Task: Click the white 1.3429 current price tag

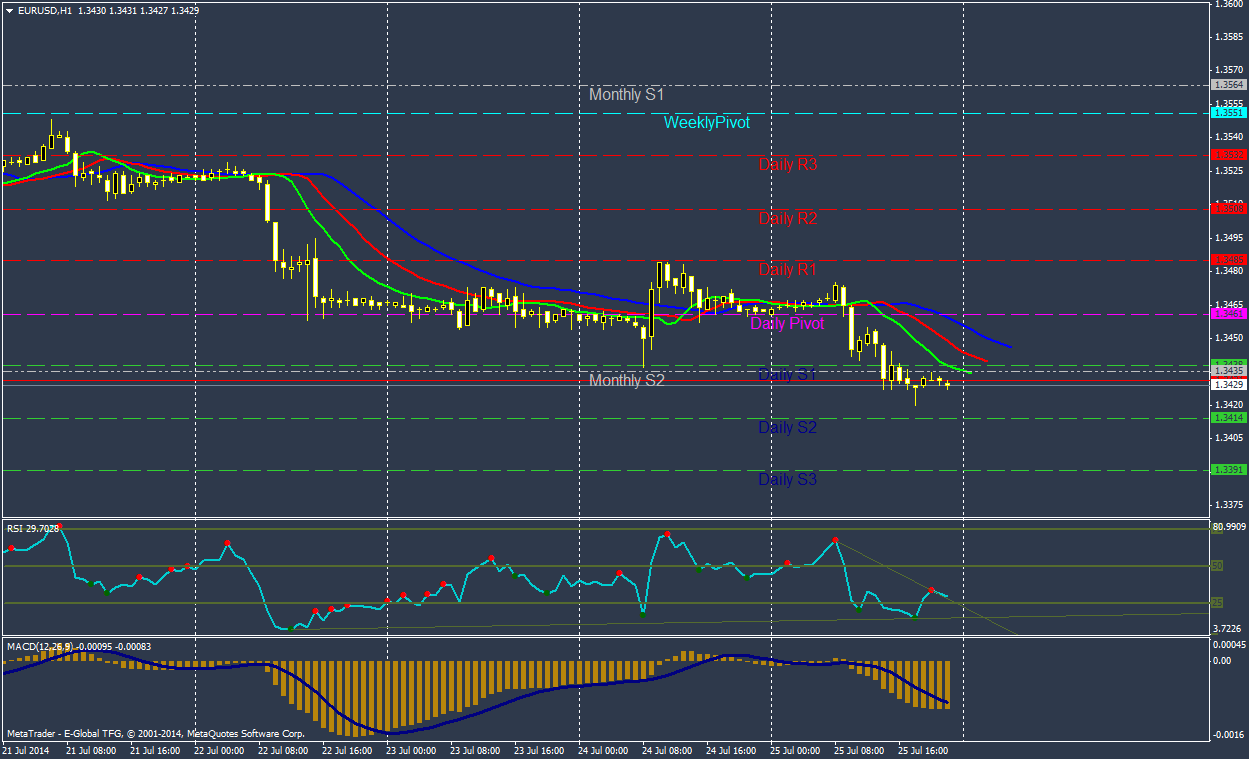Action: 1227,384
